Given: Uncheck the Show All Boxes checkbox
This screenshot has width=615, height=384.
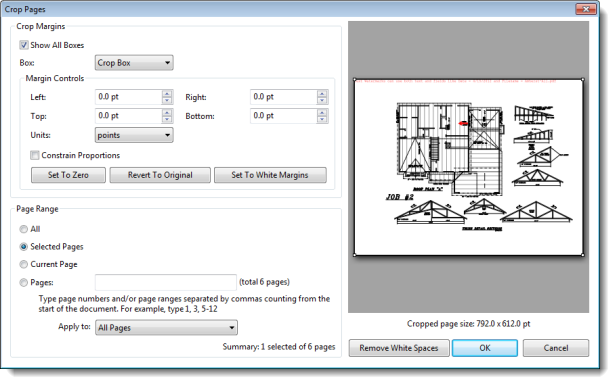Looking at the screenshot, I should coord(24,45).
